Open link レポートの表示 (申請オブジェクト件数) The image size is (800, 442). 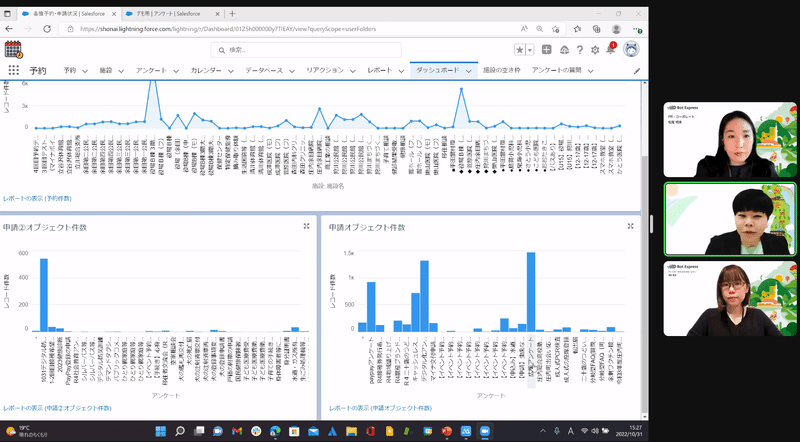tap(380, 408)
